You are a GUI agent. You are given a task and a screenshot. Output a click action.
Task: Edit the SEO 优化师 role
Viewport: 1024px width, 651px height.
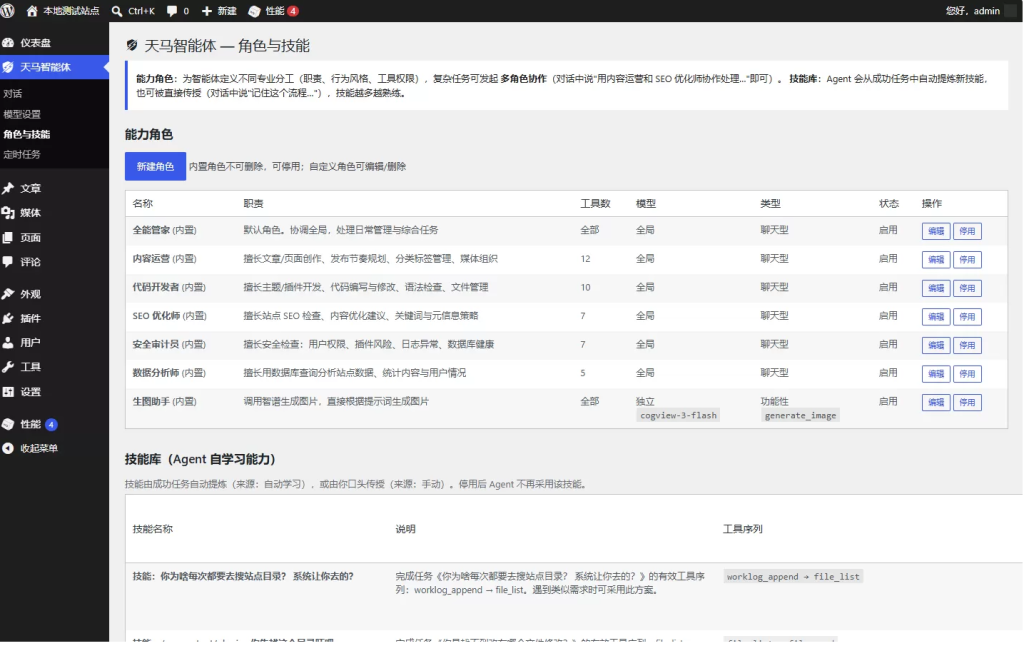936,317
